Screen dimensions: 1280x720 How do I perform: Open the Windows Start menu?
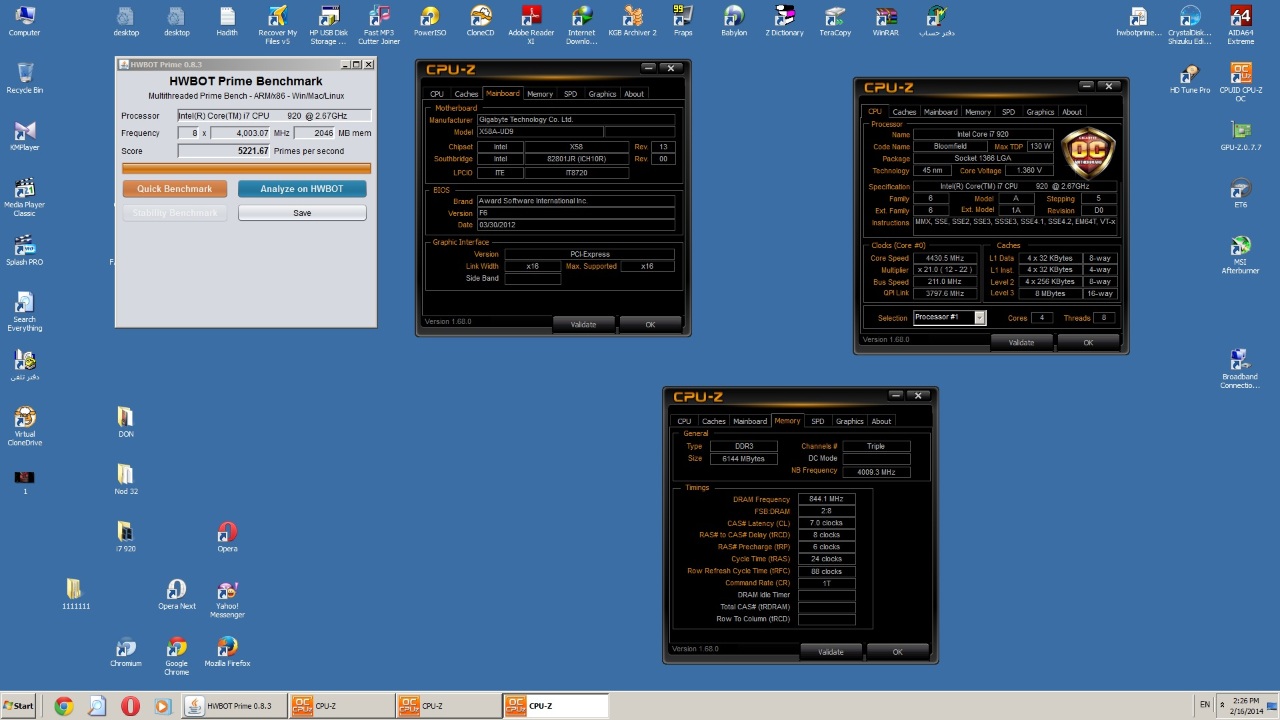pyautogui.click(x=18, y=706)
